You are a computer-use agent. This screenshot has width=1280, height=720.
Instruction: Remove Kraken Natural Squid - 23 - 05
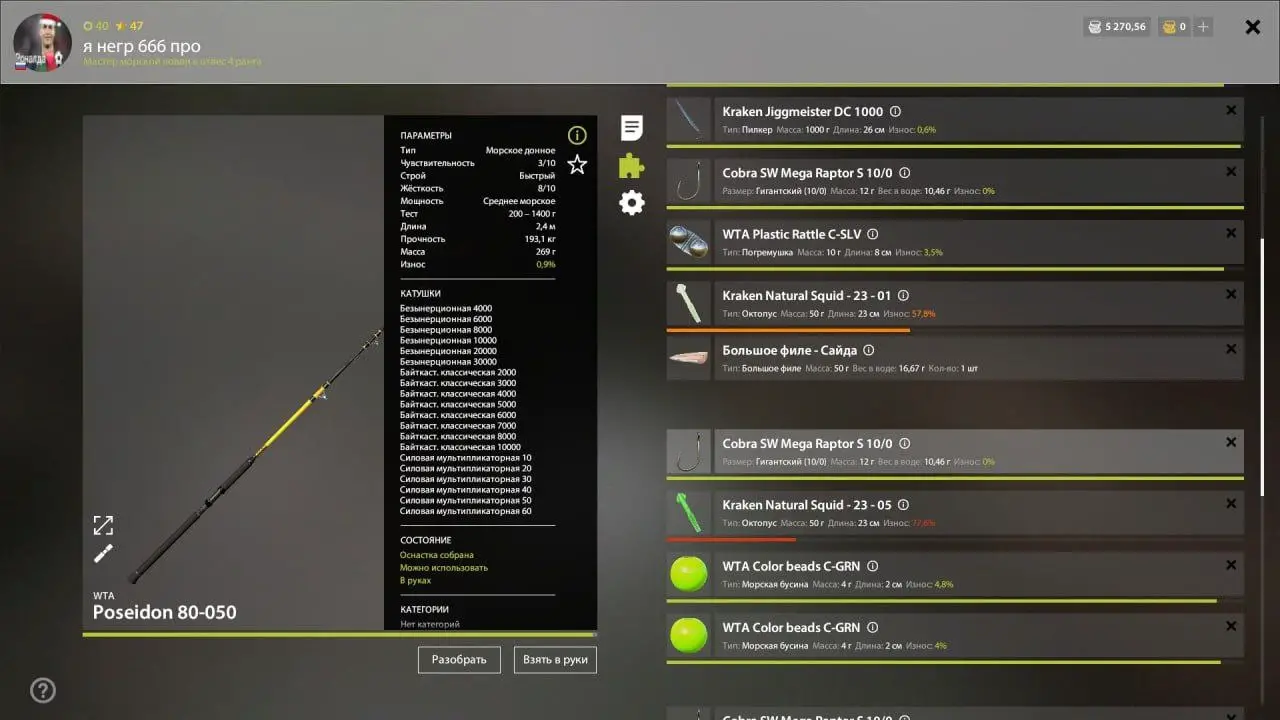(1231, 503)
